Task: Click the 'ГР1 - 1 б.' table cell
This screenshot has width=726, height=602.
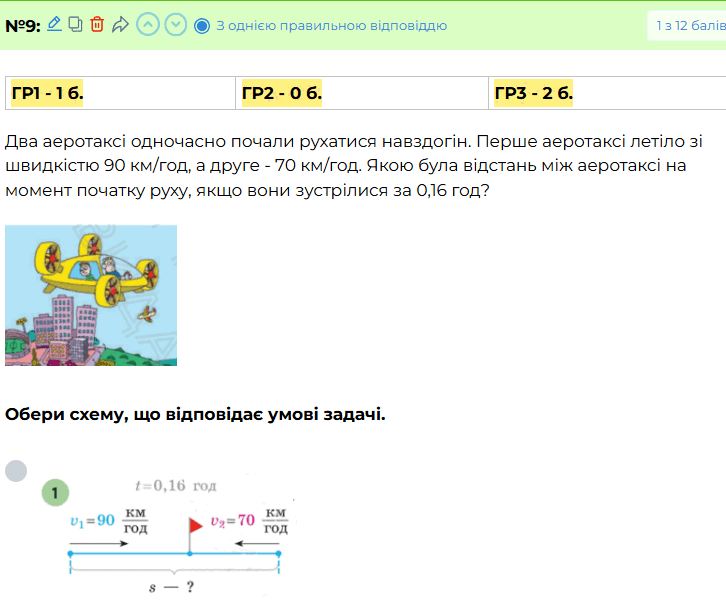Action: pyautogui.click(x=120, y=93)
